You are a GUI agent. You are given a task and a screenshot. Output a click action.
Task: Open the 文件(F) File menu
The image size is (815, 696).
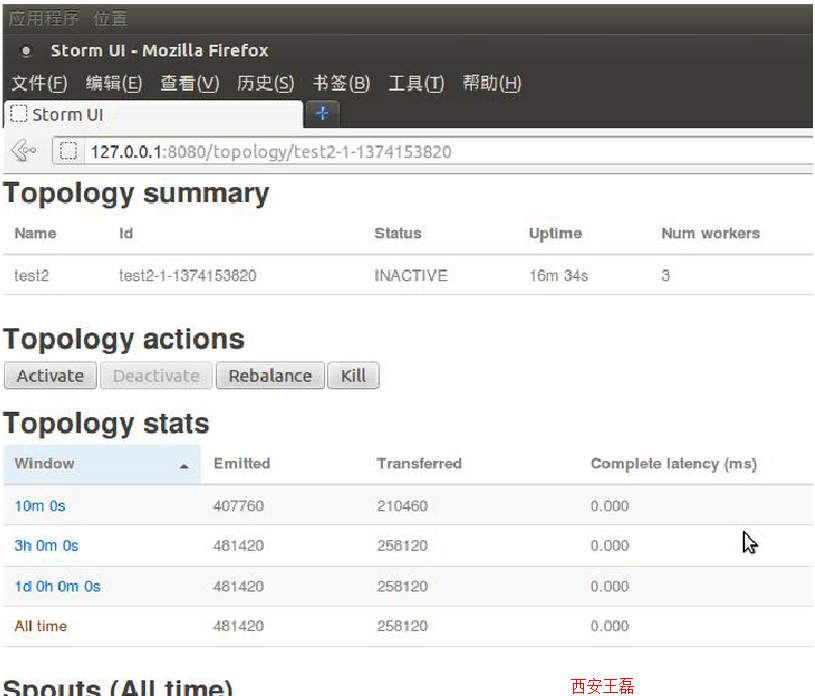39,84
